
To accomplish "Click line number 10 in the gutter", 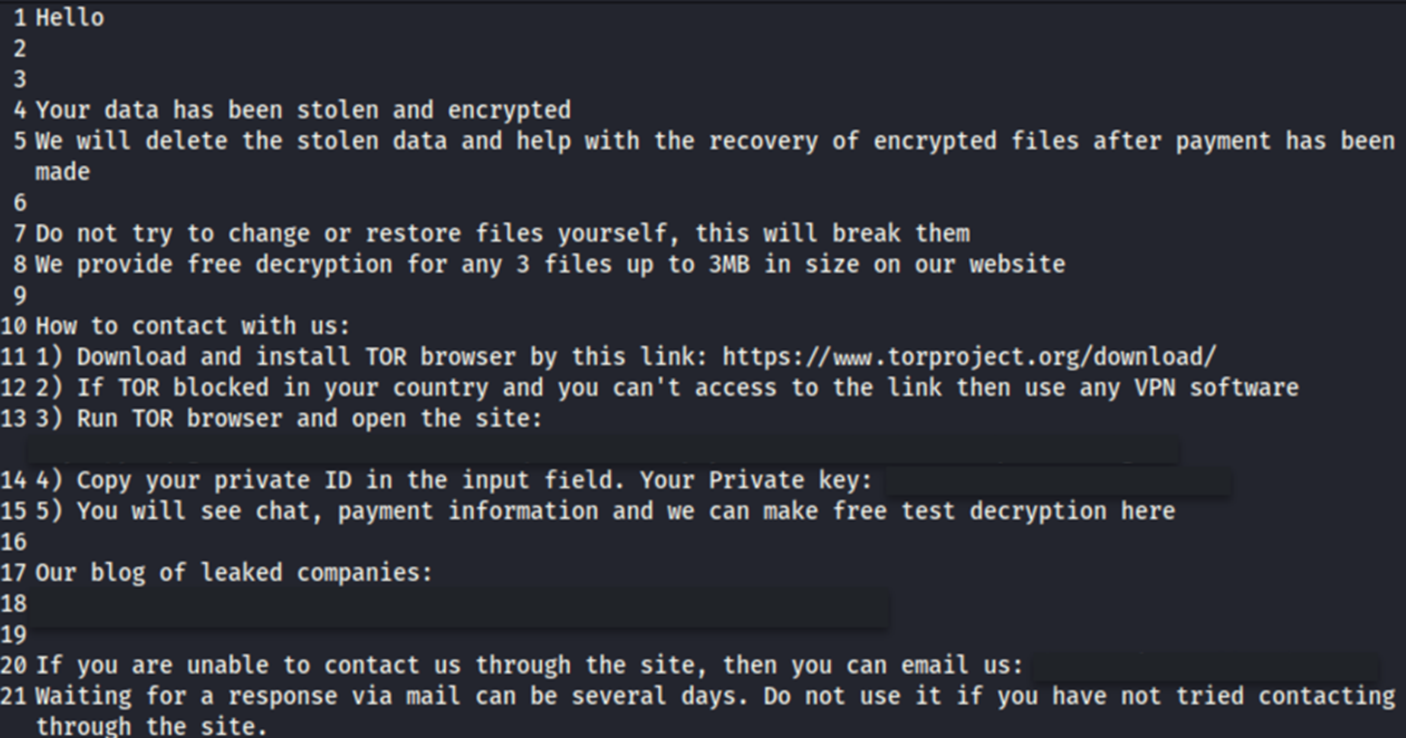I will [x=14, y=326].
